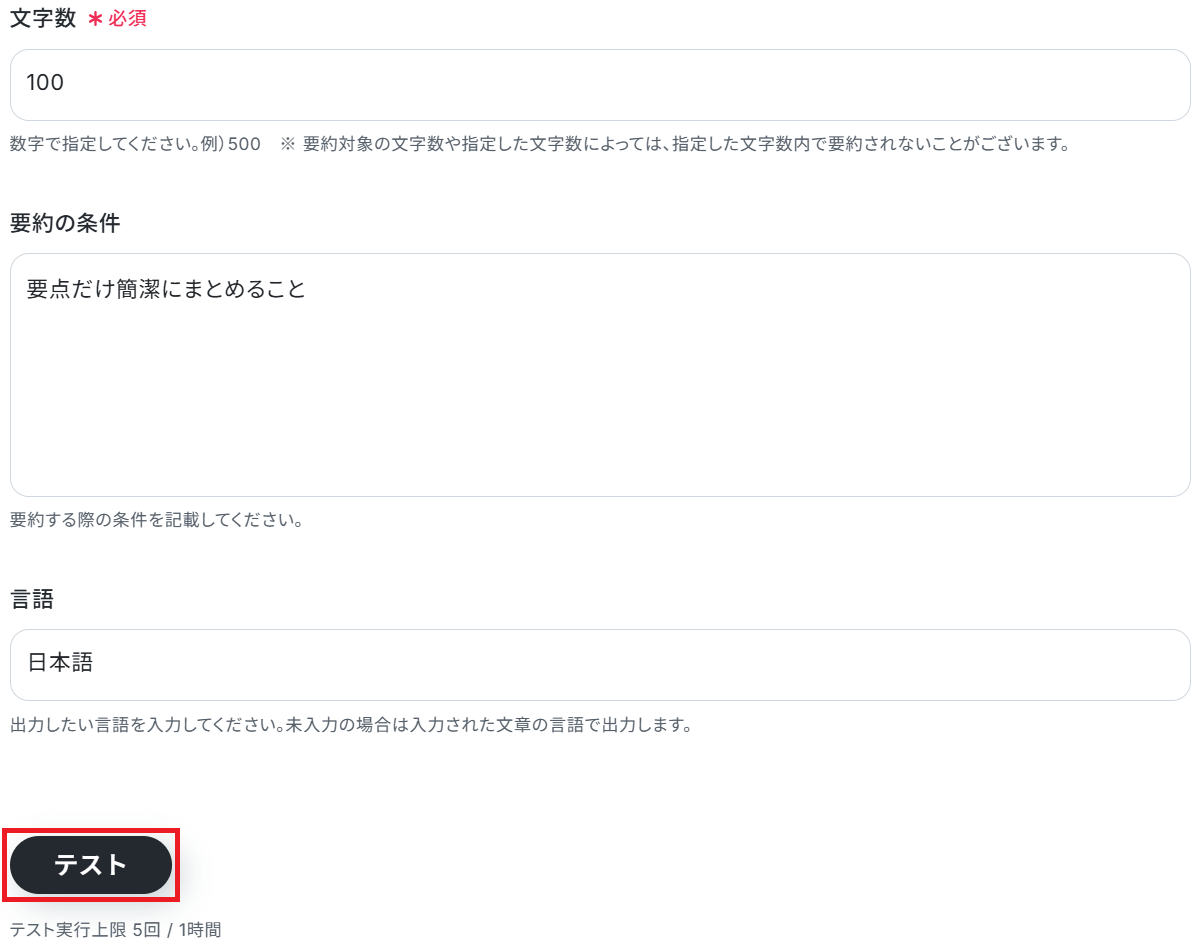Click the テスト button
The image size is (1197, 946).
pyautogui.click(x=91, y=865)
